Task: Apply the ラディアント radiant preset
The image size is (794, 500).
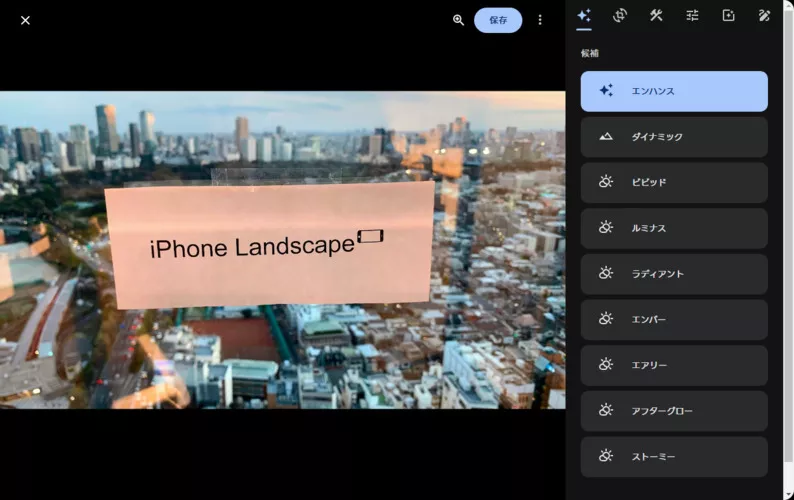Action: coord(674,274)
